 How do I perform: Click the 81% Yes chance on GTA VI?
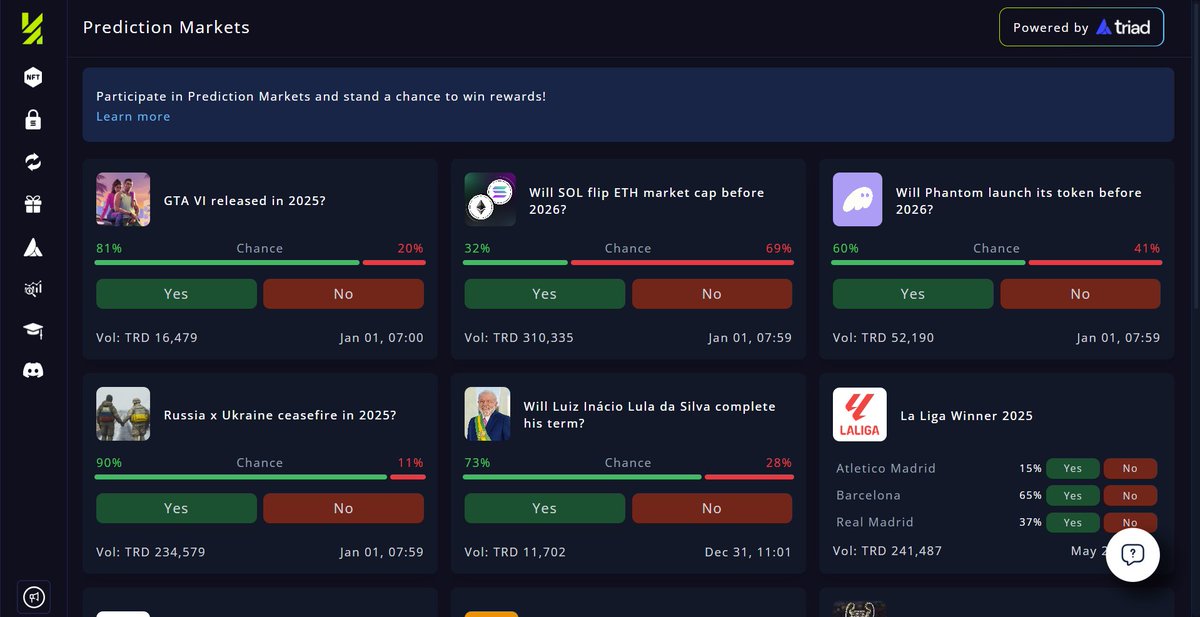109,248
